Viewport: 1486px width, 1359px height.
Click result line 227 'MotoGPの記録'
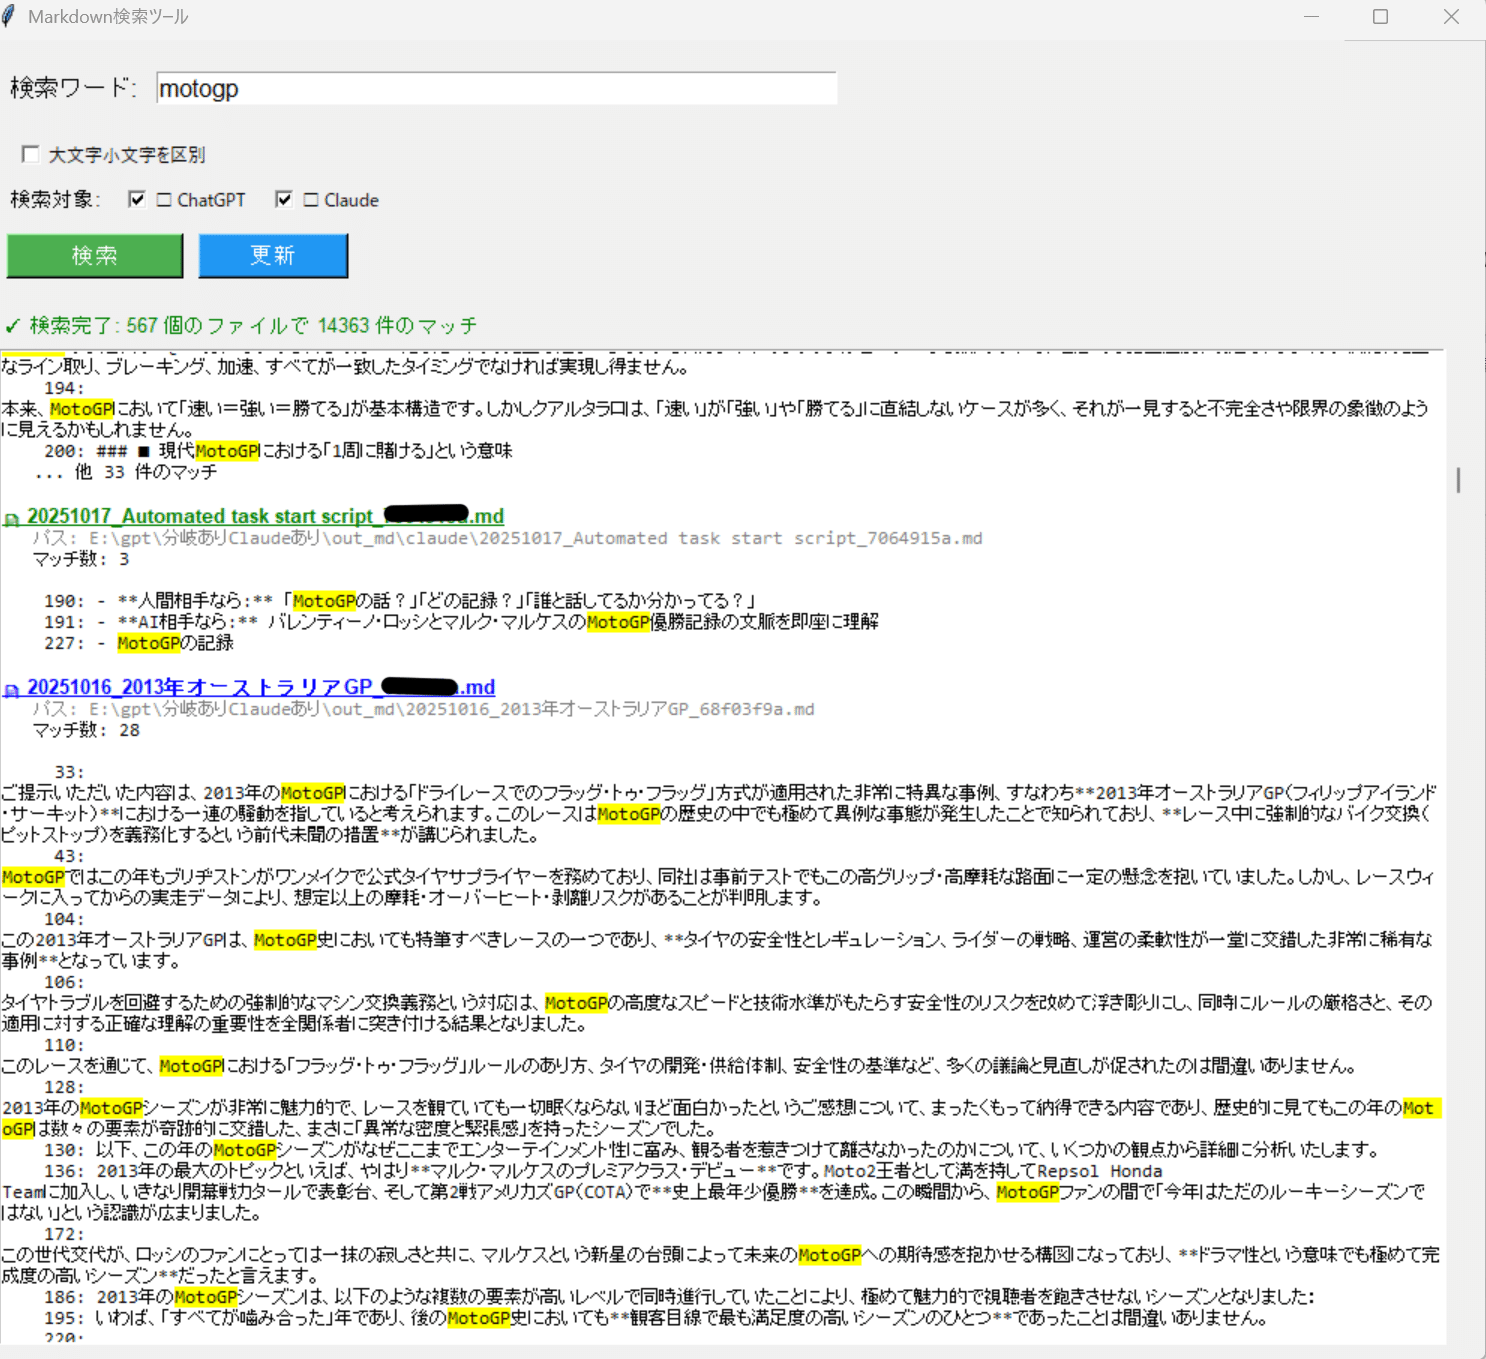pyautogui.click(x=139, y=643)
